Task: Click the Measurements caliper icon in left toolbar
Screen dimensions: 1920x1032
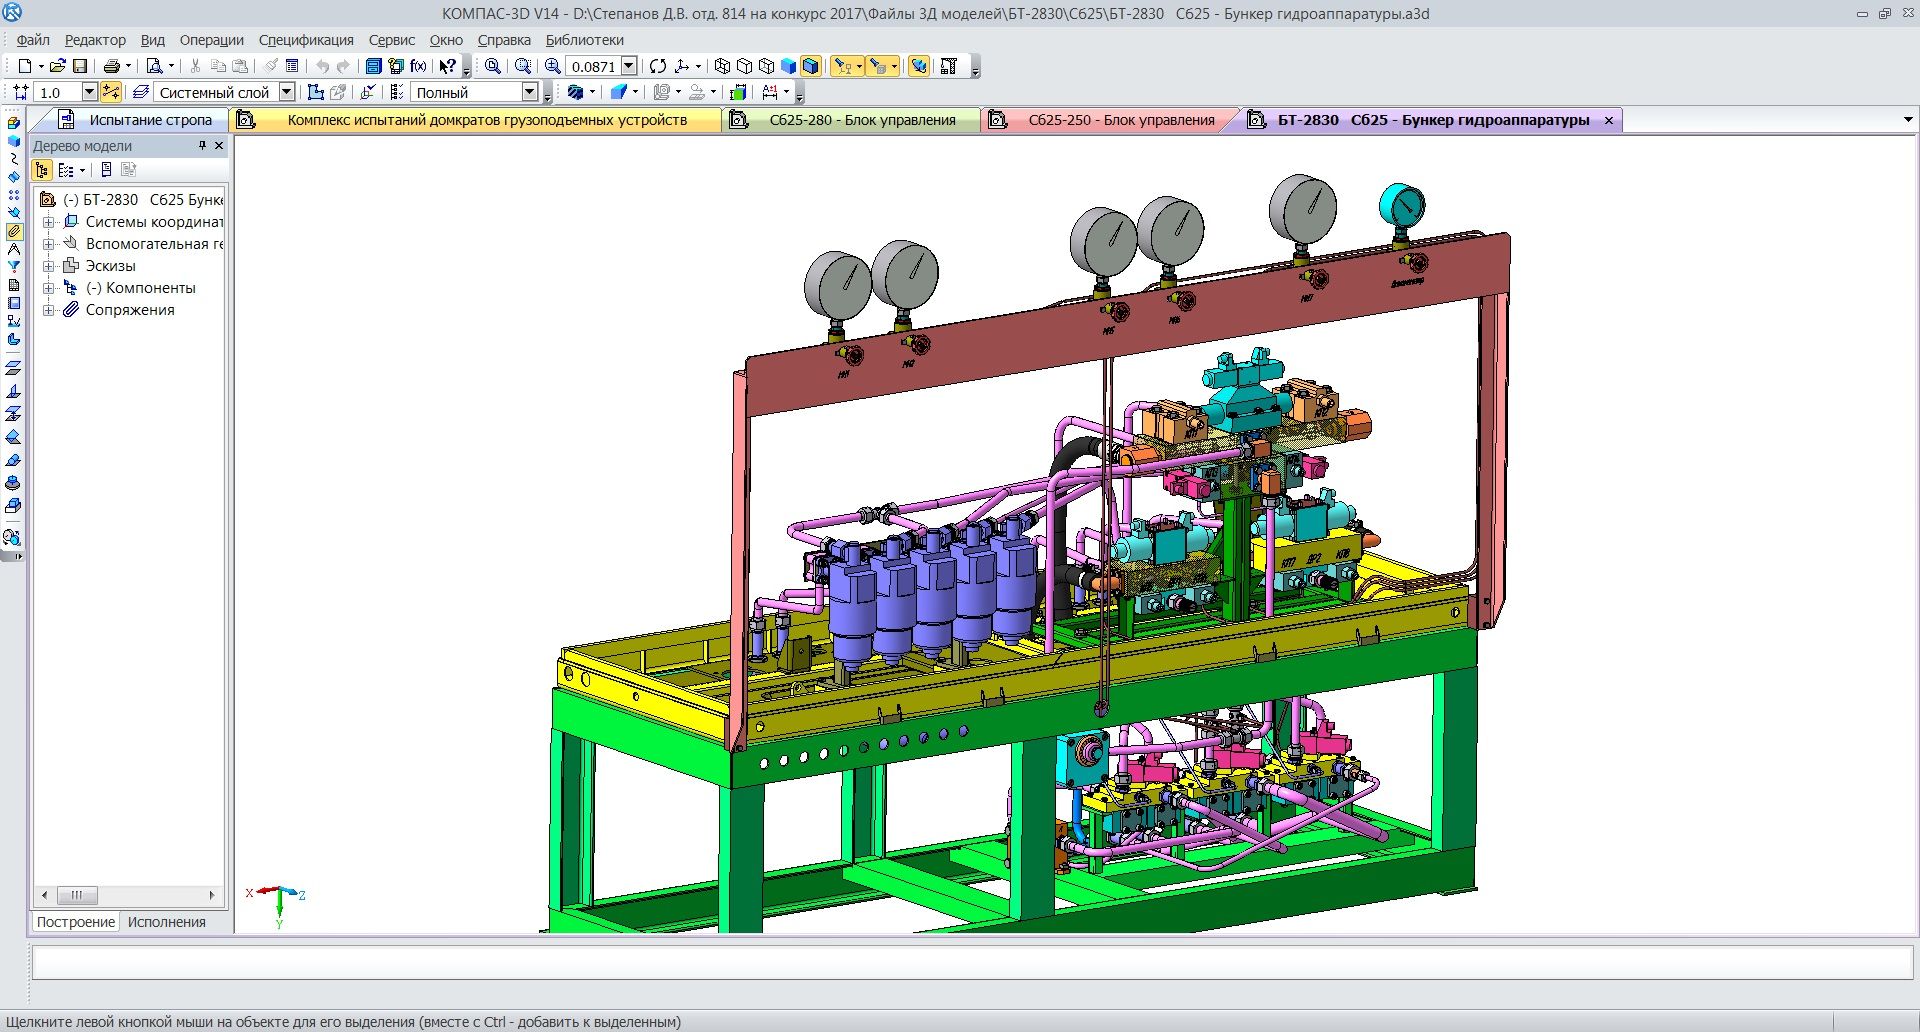Action: 13,249
